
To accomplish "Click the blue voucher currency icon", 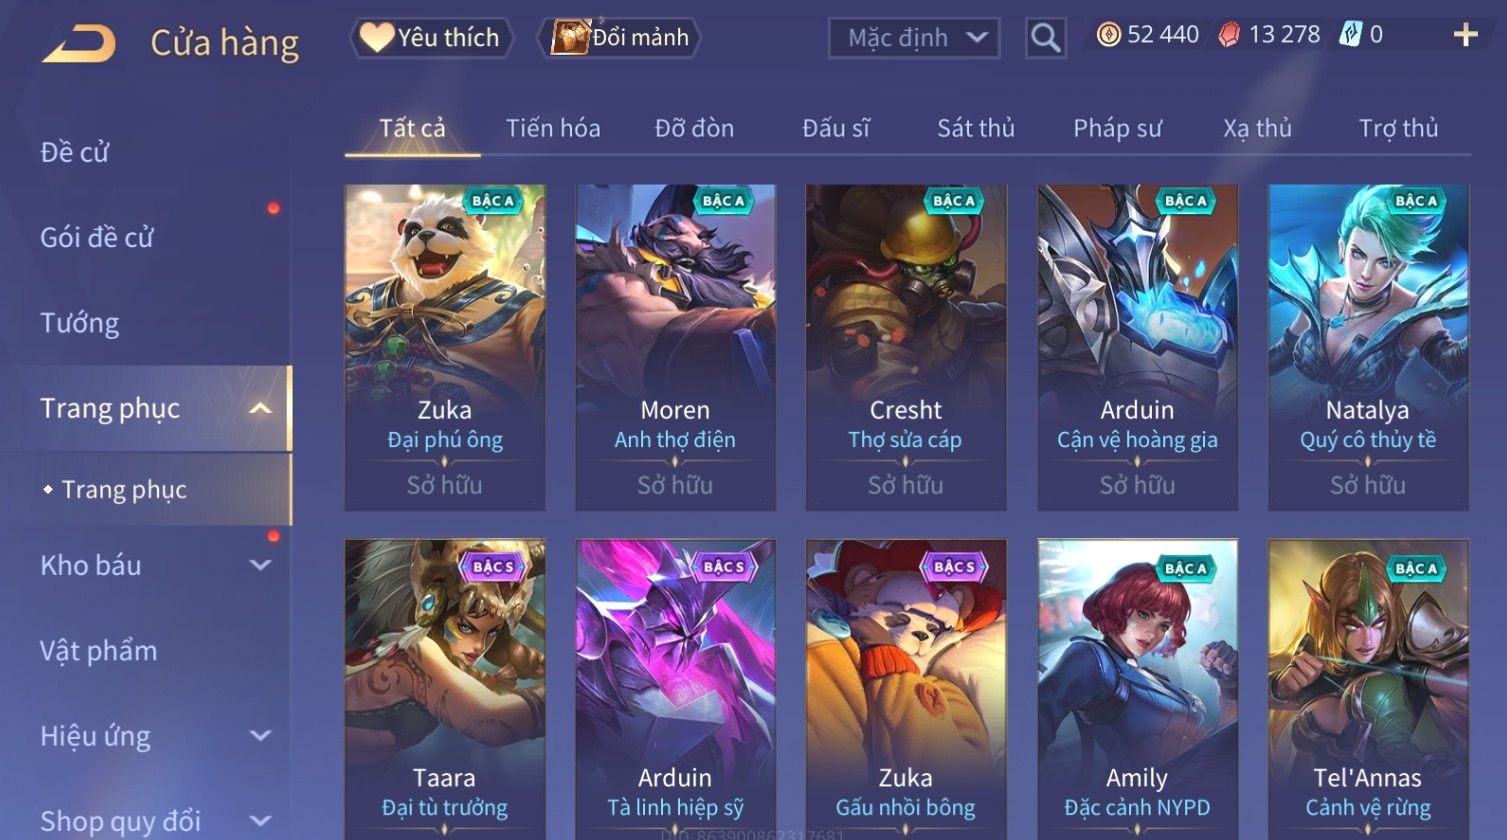I will pos(1350,35).
